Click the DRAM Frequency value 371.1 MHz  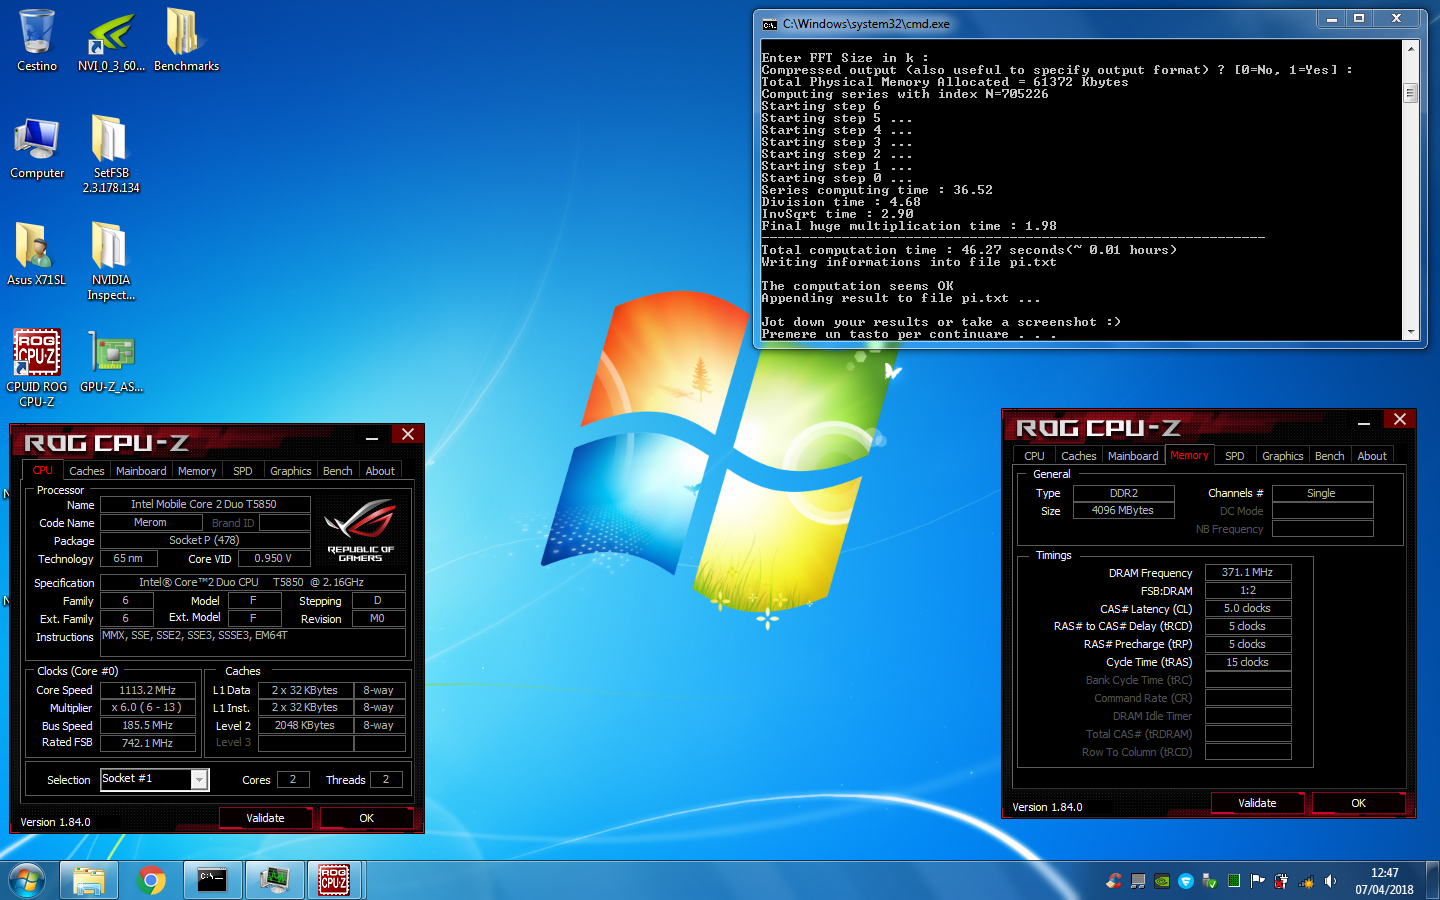(1248, 572)
